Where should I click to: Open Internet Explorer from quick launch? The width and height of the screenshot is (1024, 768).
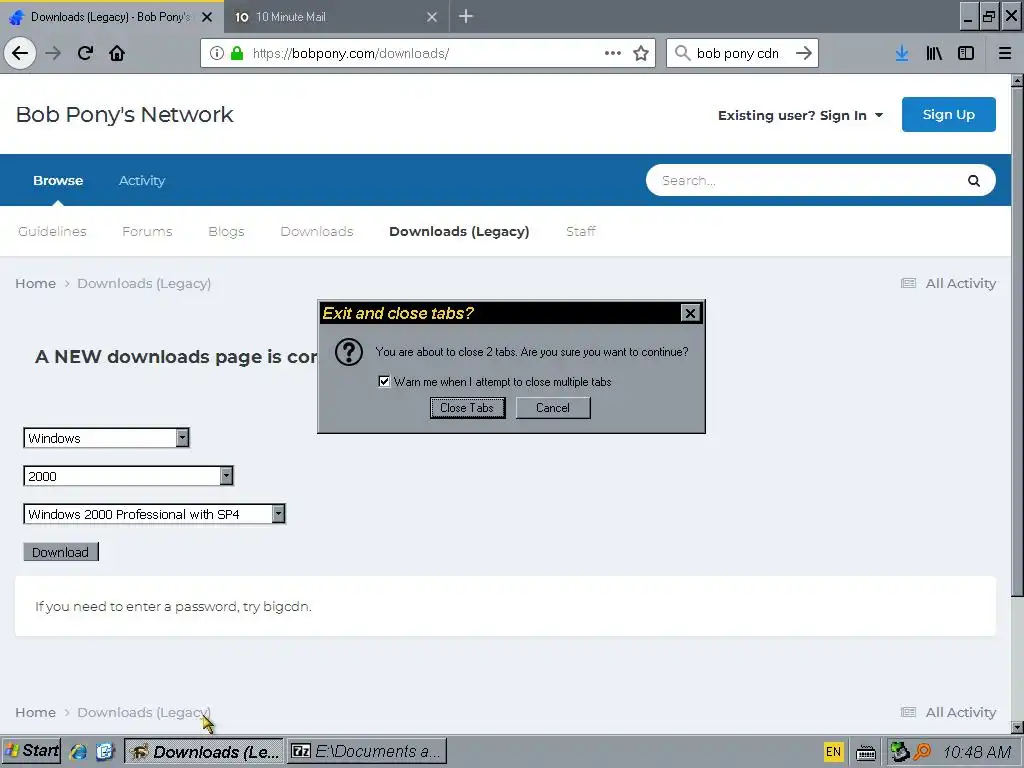pos(79,752)
